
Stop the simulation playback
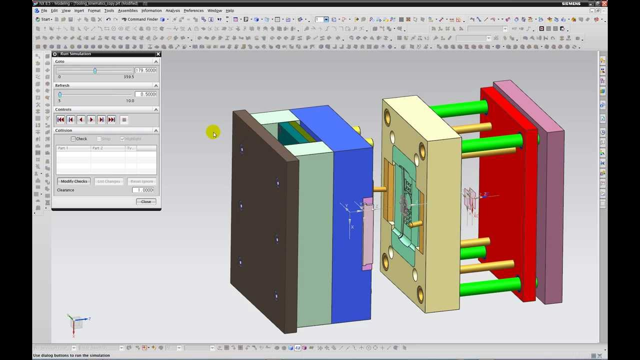[124, 120]
